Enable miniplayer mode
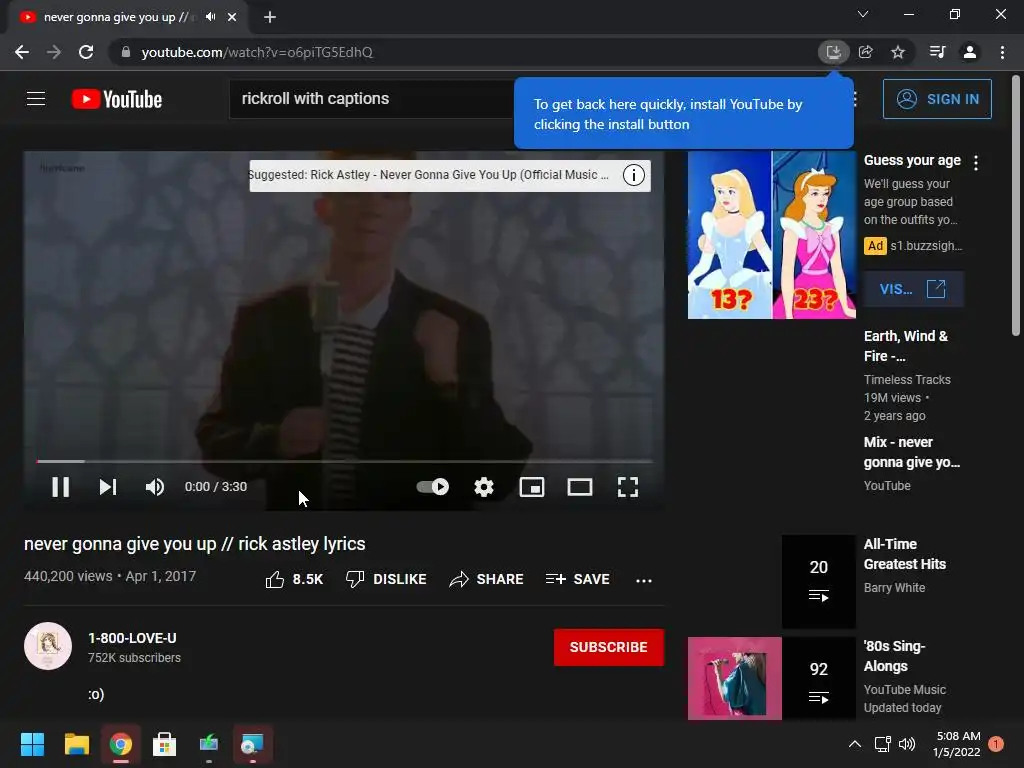 pyautogui.click(x=532, y=487)
